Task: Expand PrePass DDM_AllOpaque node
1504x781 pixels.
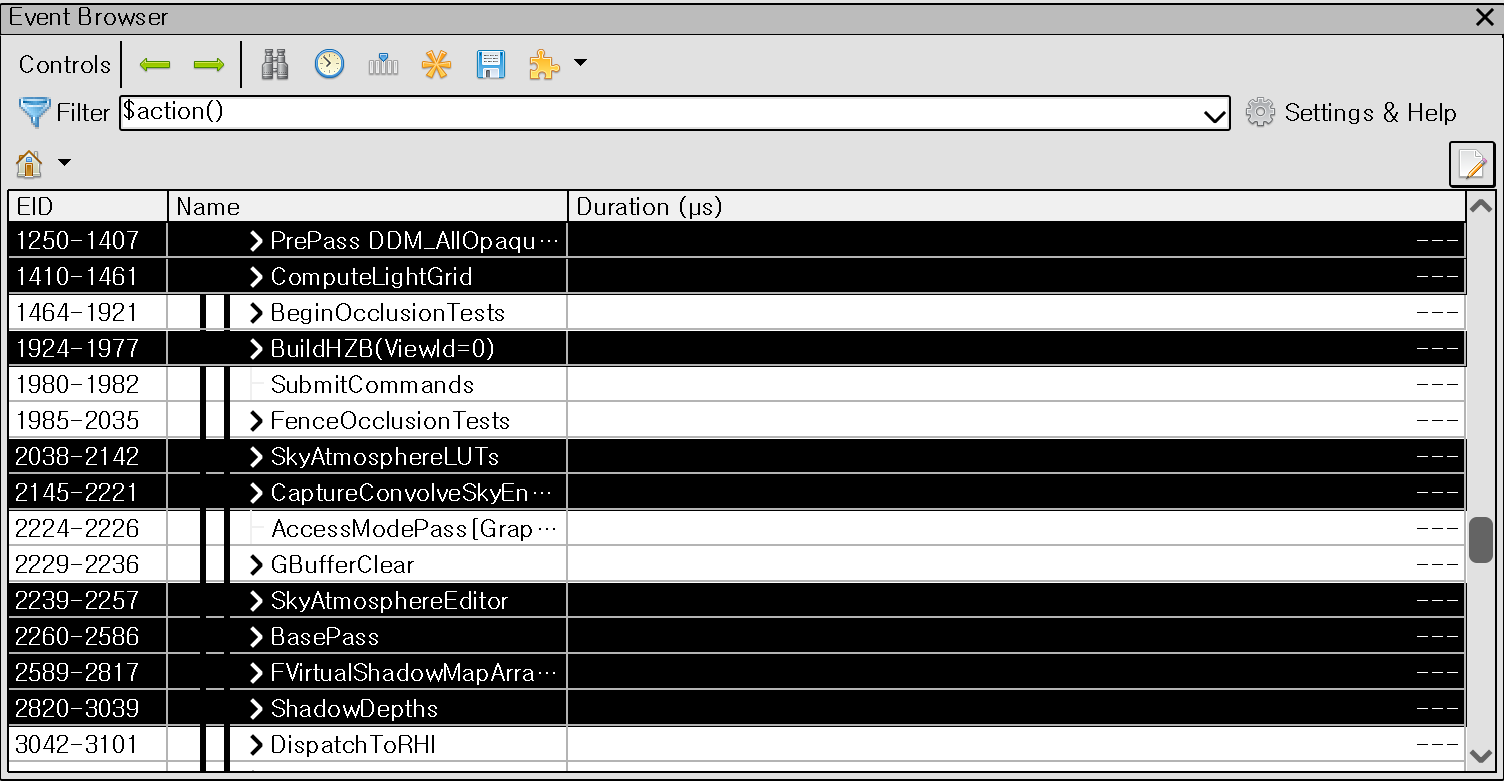Action: [x=256, y=241]
